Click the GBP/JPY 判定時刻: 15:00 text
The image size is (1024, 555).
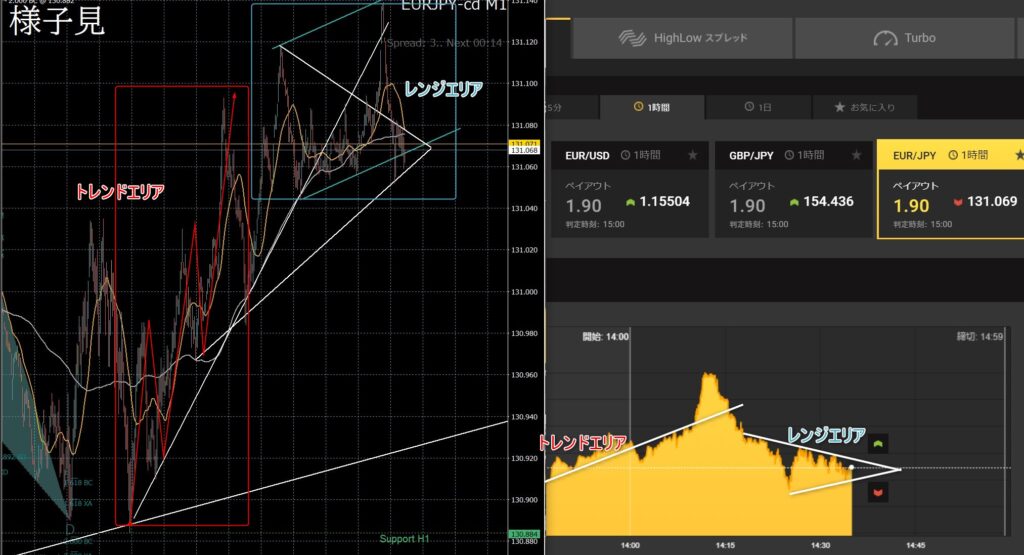(758, 224)
